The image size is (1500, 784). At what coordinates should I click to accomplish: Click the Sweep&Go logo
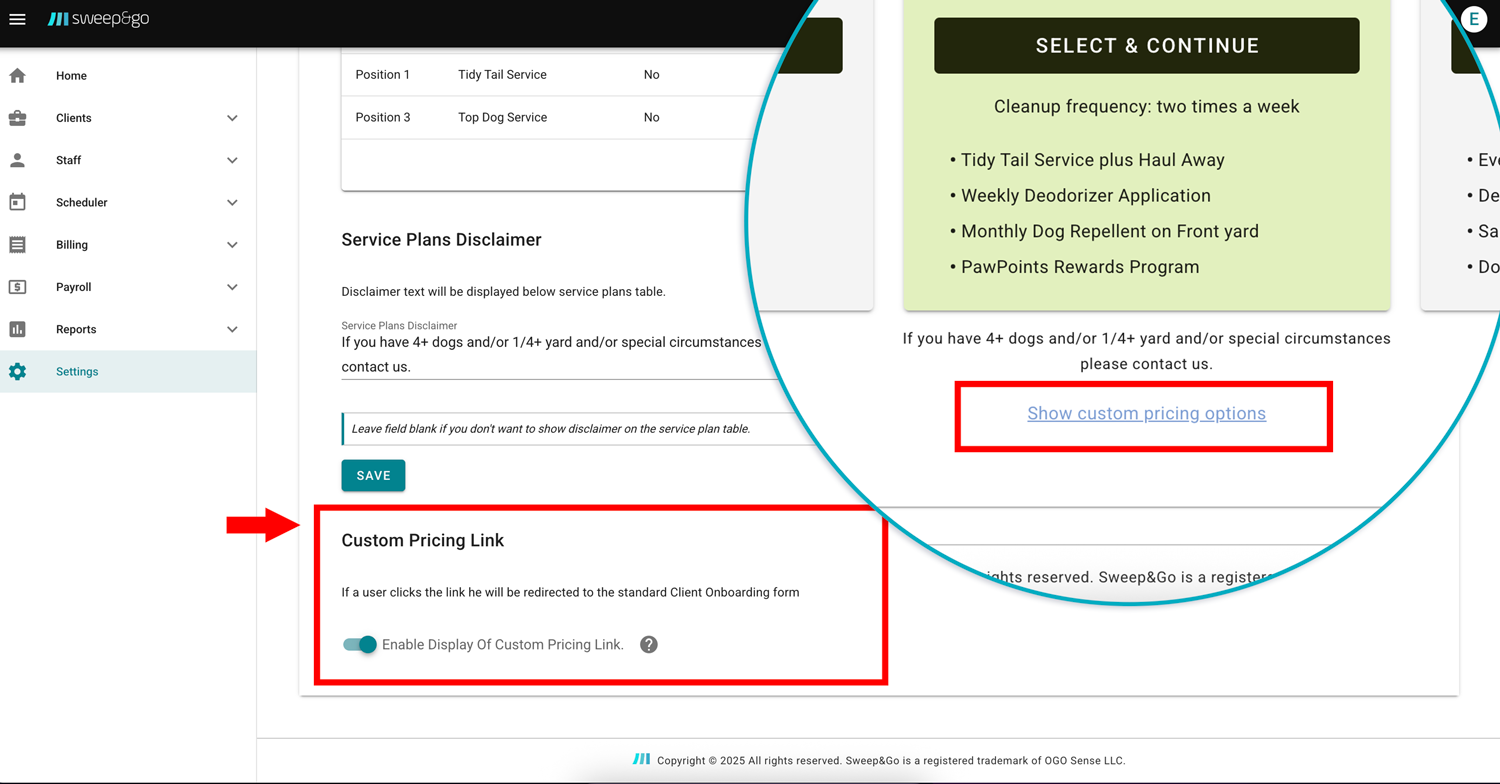click(x=97, y=18)
